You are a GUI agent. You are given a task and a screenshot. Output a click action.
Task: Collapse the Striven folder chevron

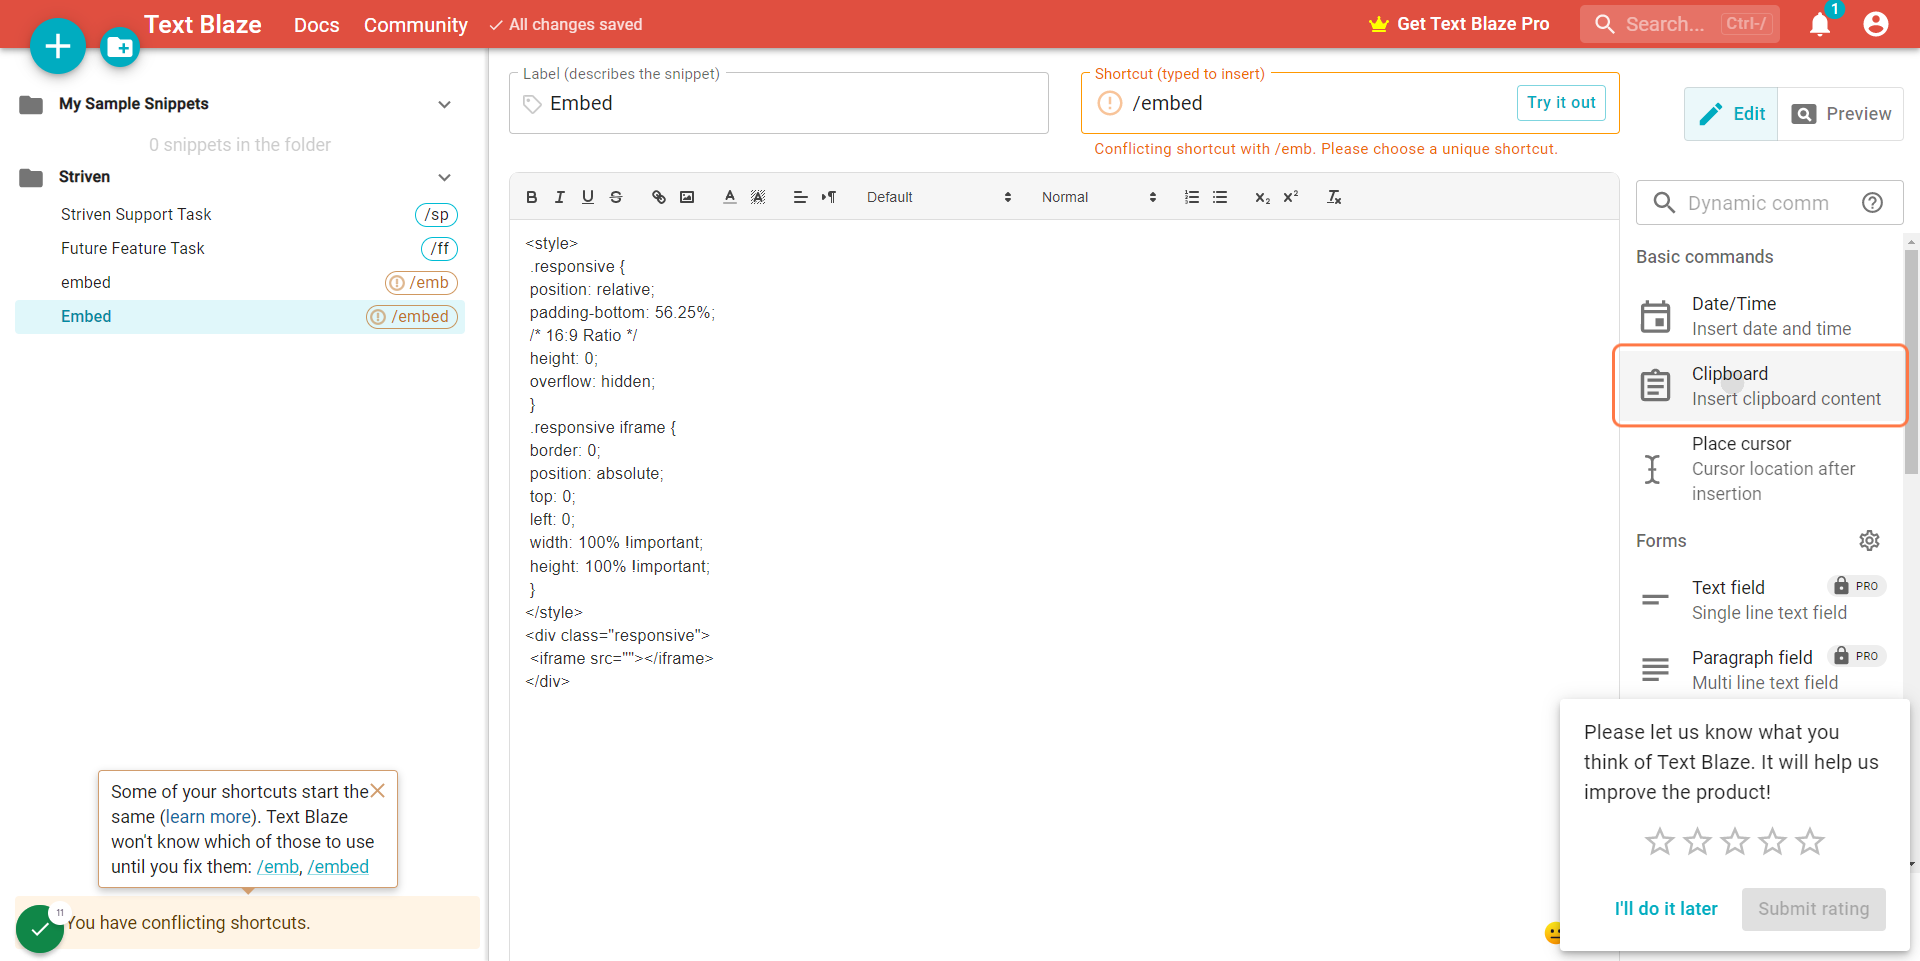(445, 177)
